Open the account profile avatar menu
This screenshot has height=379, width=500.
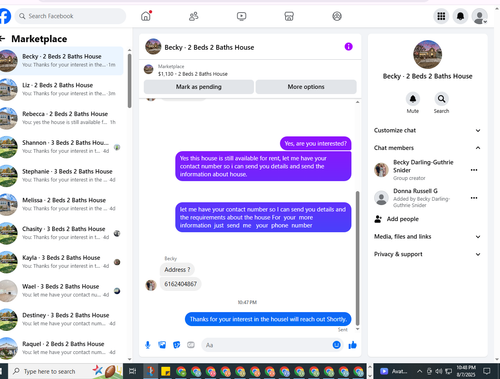(480, 16)
